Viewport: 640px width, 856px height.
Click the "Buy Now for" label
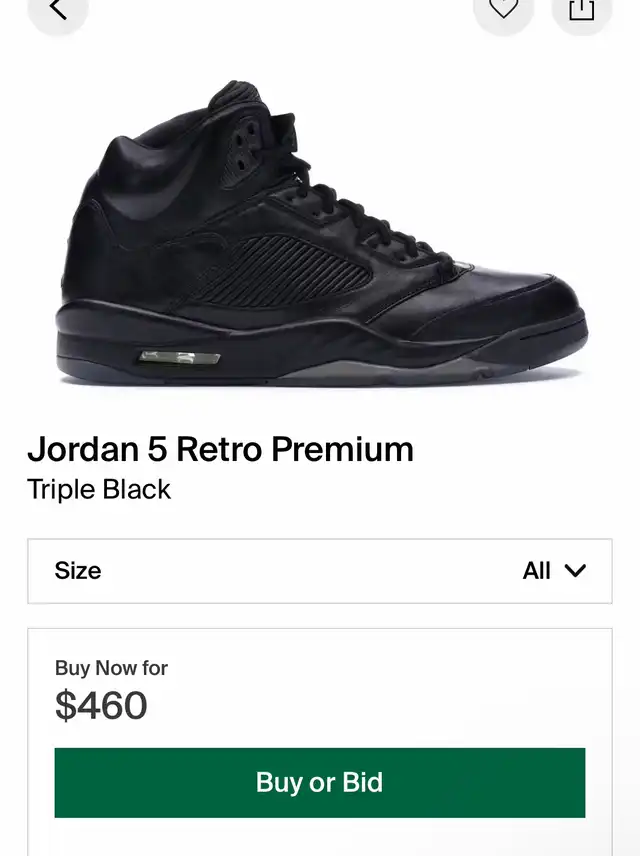111,668
